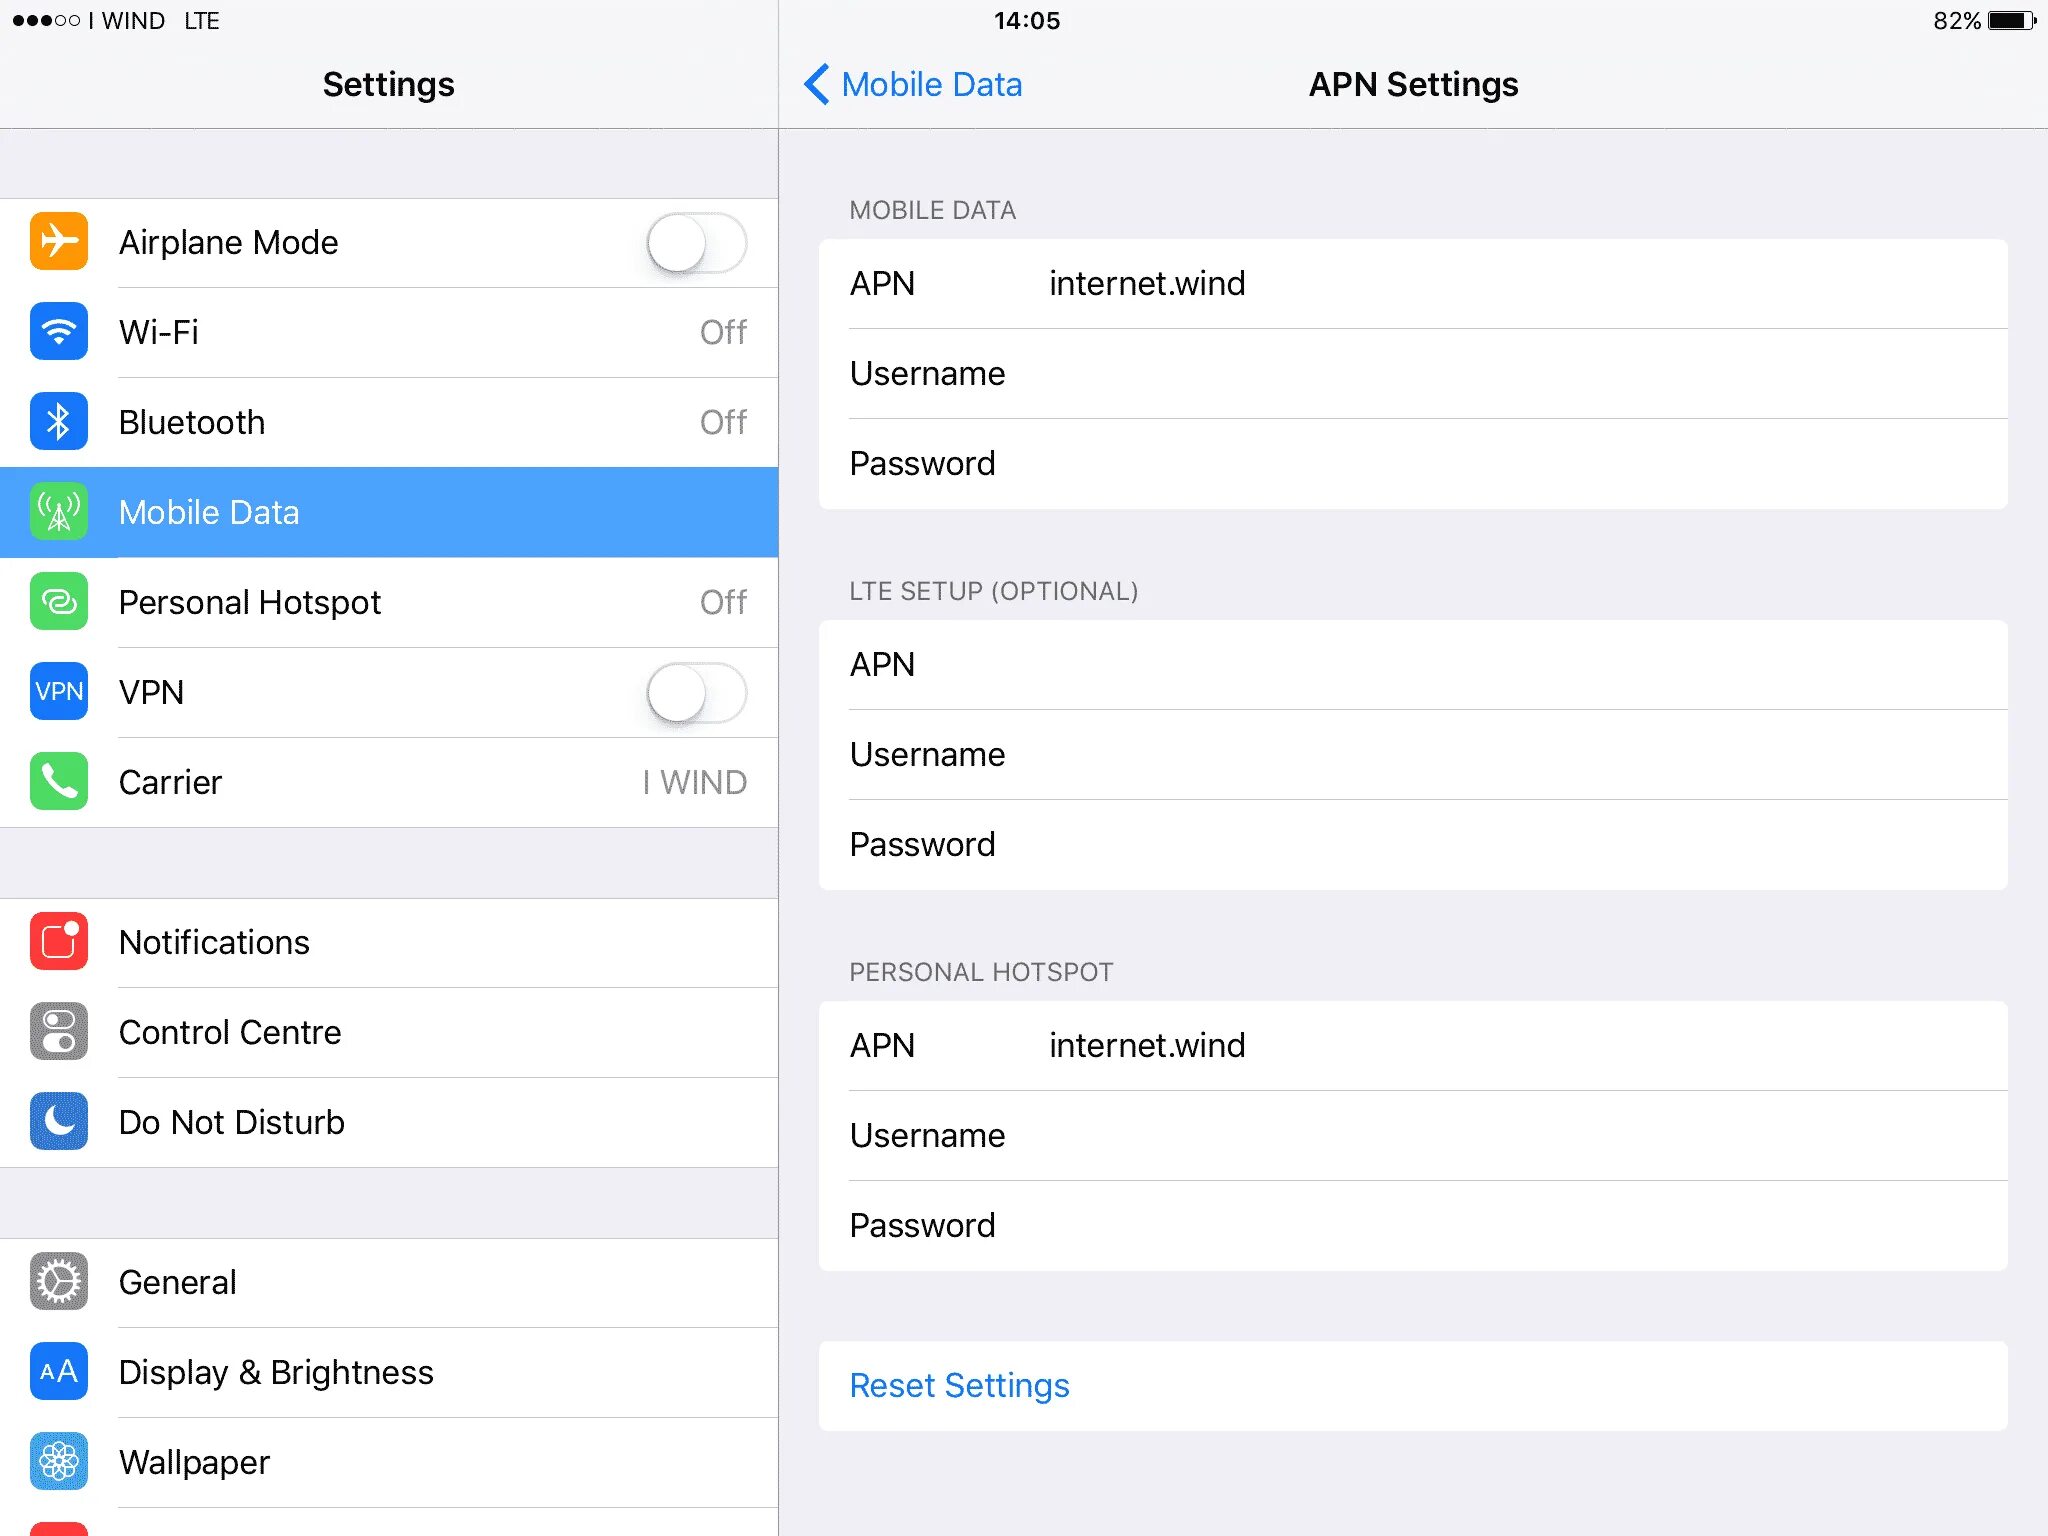Tap the orange Airplane Mode icon
This screenshot has height=1536, width=2048.
point(59,242)
